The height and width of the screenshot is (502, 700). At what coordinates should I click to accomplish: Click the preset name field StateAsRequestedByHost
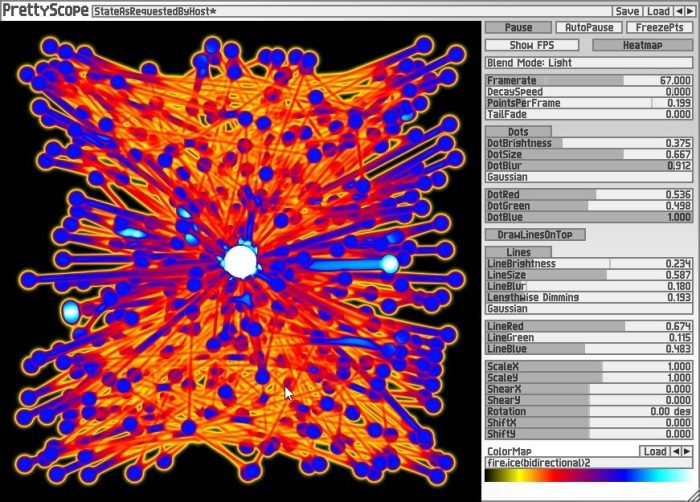(x=351, y=11)
